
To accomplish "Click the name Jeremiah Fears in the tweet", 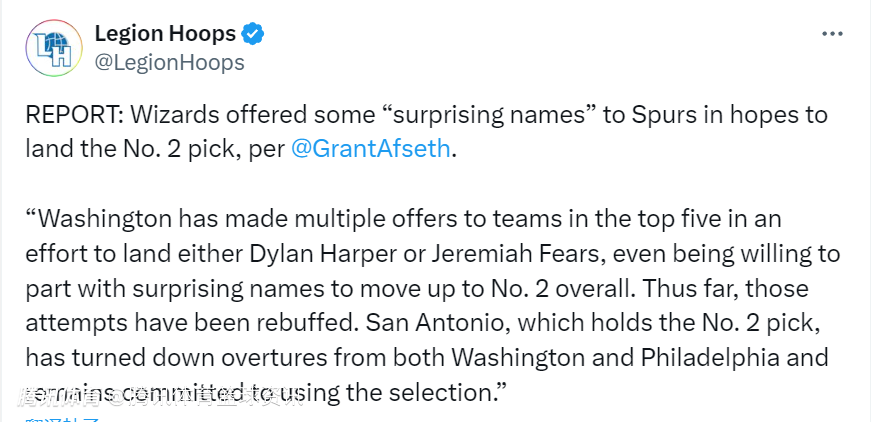I will [501, 254].
